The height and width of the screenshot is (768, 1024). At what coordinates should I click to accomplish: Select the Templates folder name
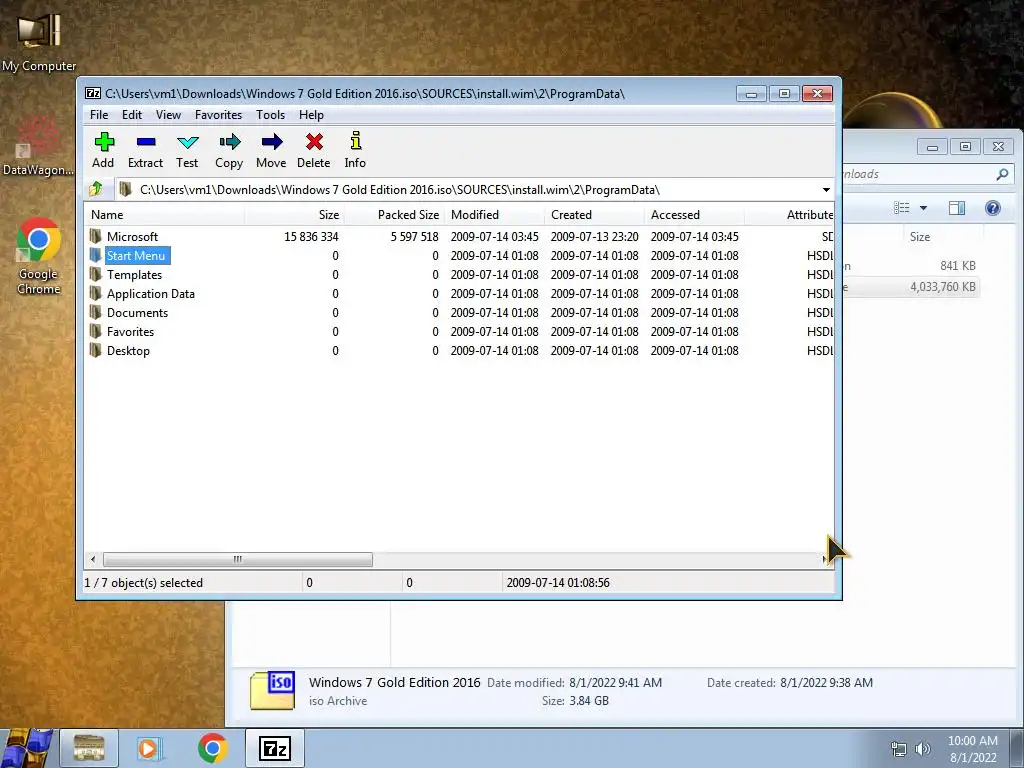click(x=135, y=274)
